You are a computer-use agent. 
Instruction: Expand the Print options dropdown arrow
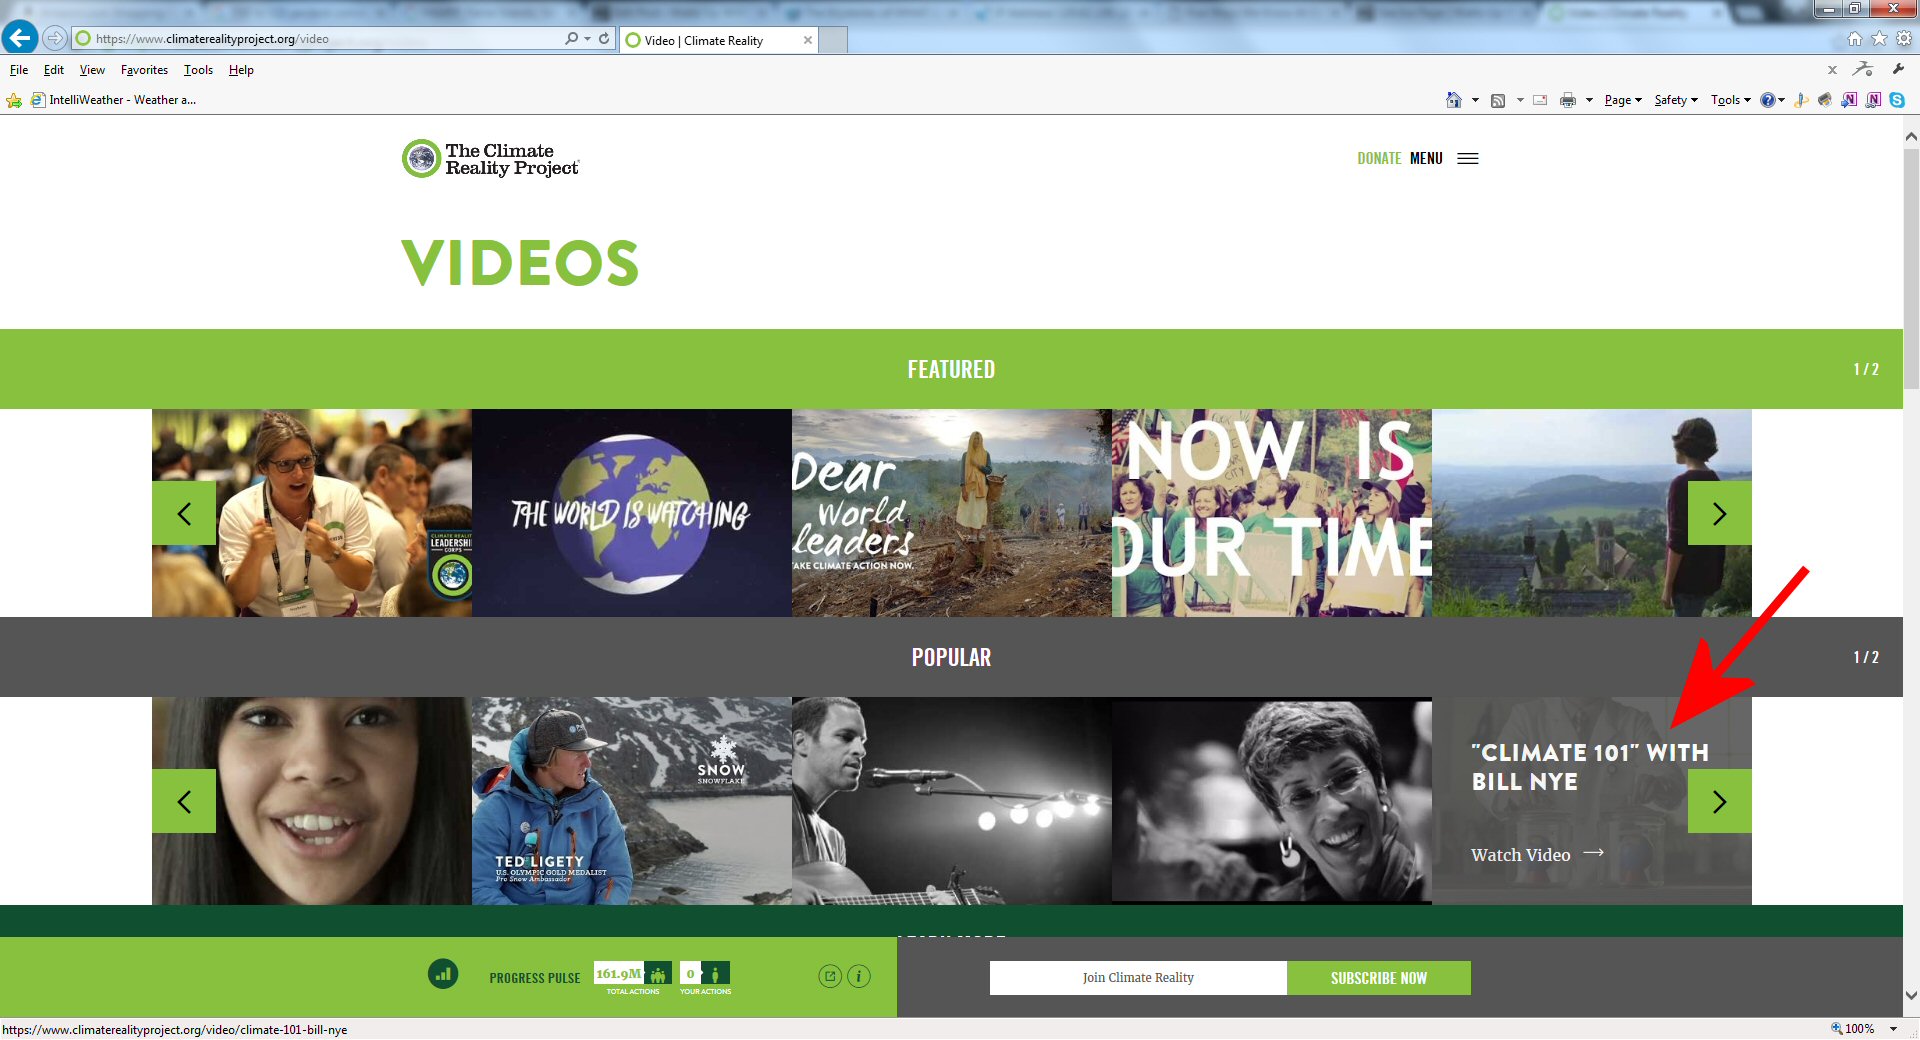click(1589, 100)
